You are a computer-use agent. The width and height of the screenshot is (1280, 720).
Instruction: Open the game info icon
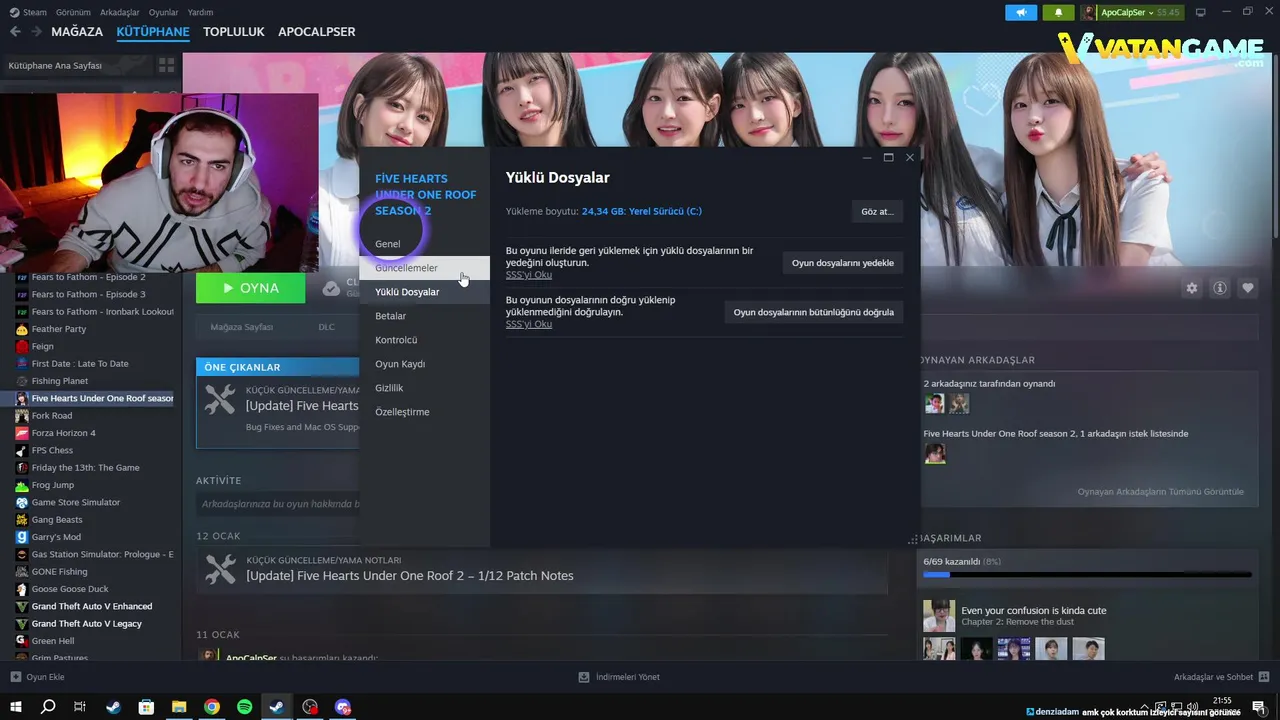click(x=1220, y=288)
